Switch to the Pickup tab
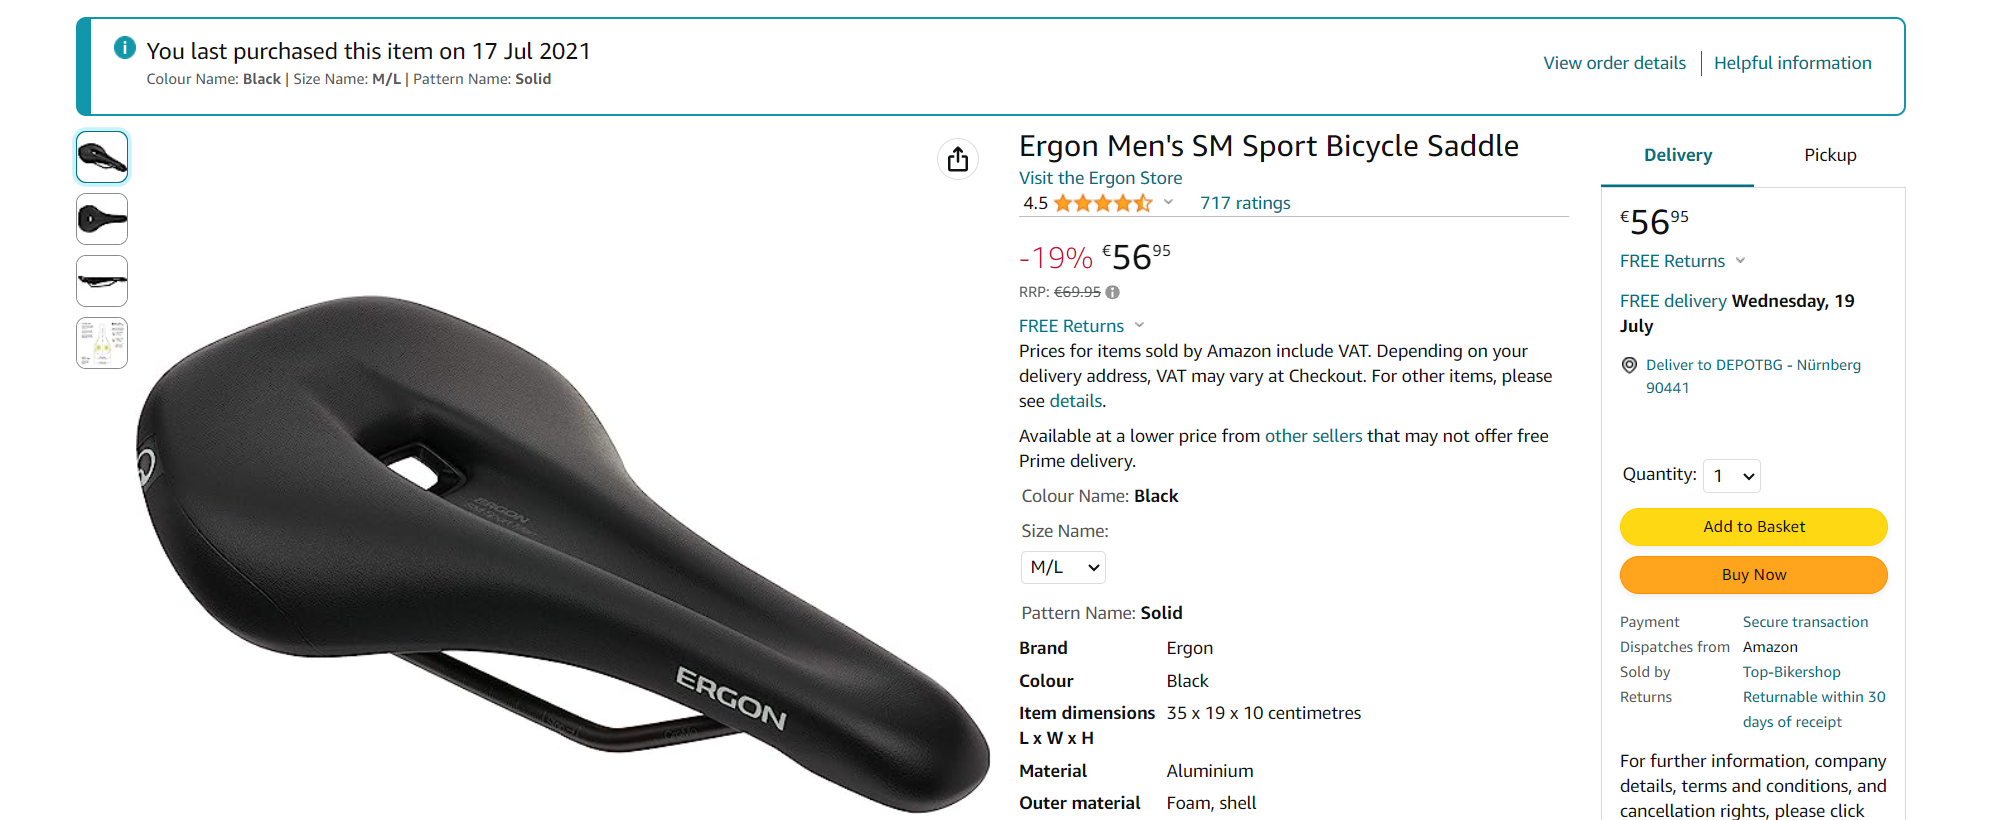 [1830, 155]
